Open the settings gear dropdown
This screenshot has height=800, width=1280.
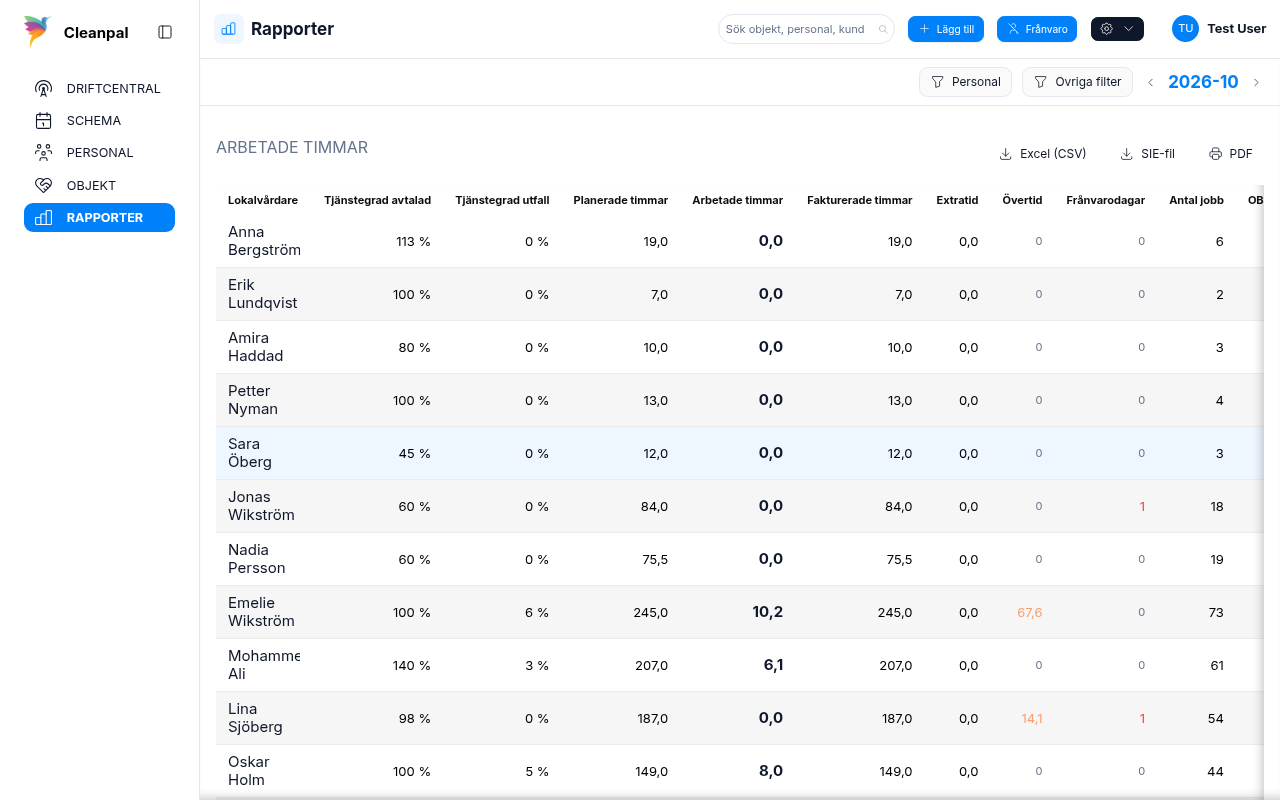1117,29
